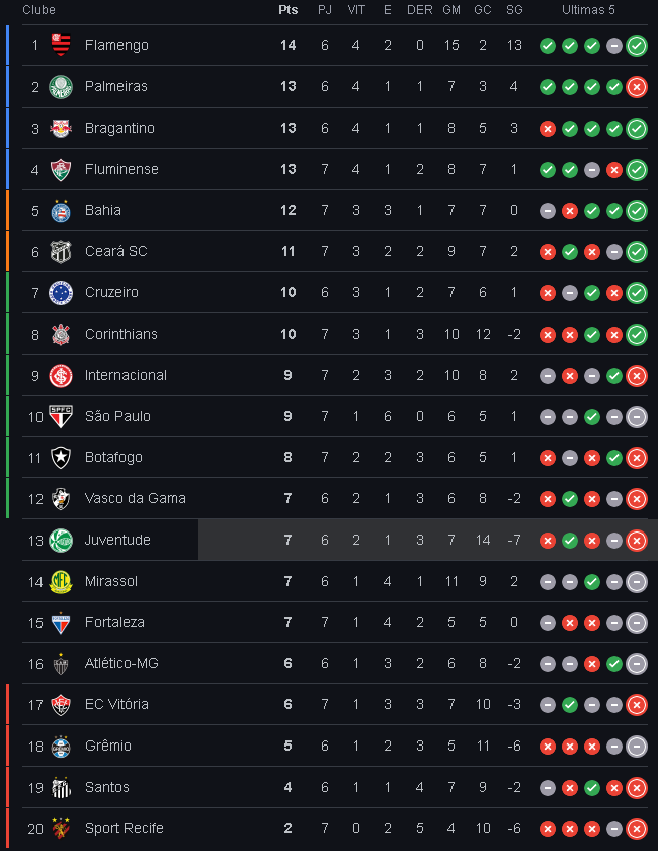Sort table by SG column header

pyautogui.click(x=514, y=10)
